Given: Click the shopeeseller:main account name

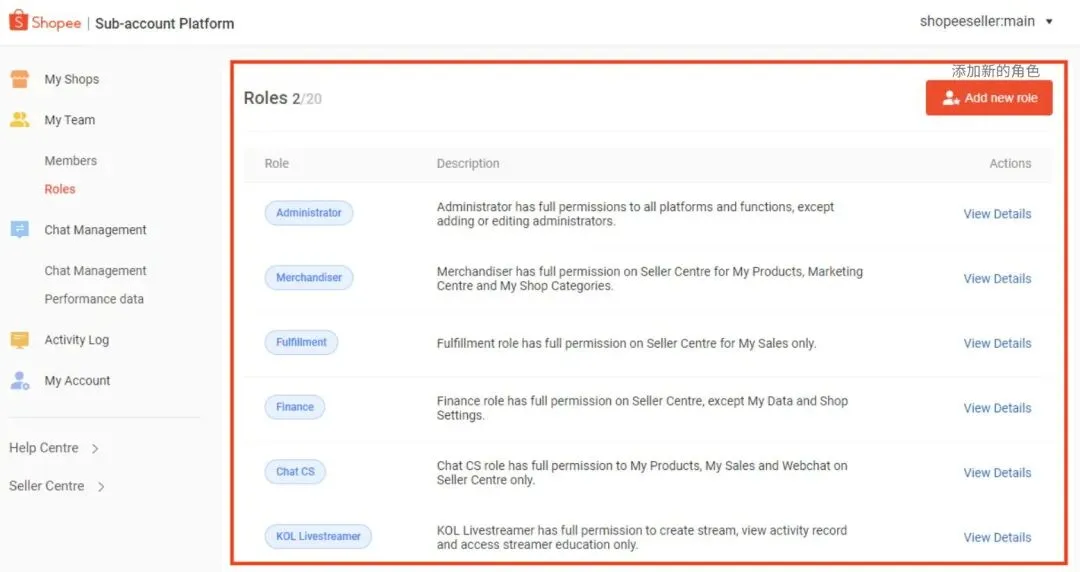Looking at the screenshot, I should (x=977, y=21).
